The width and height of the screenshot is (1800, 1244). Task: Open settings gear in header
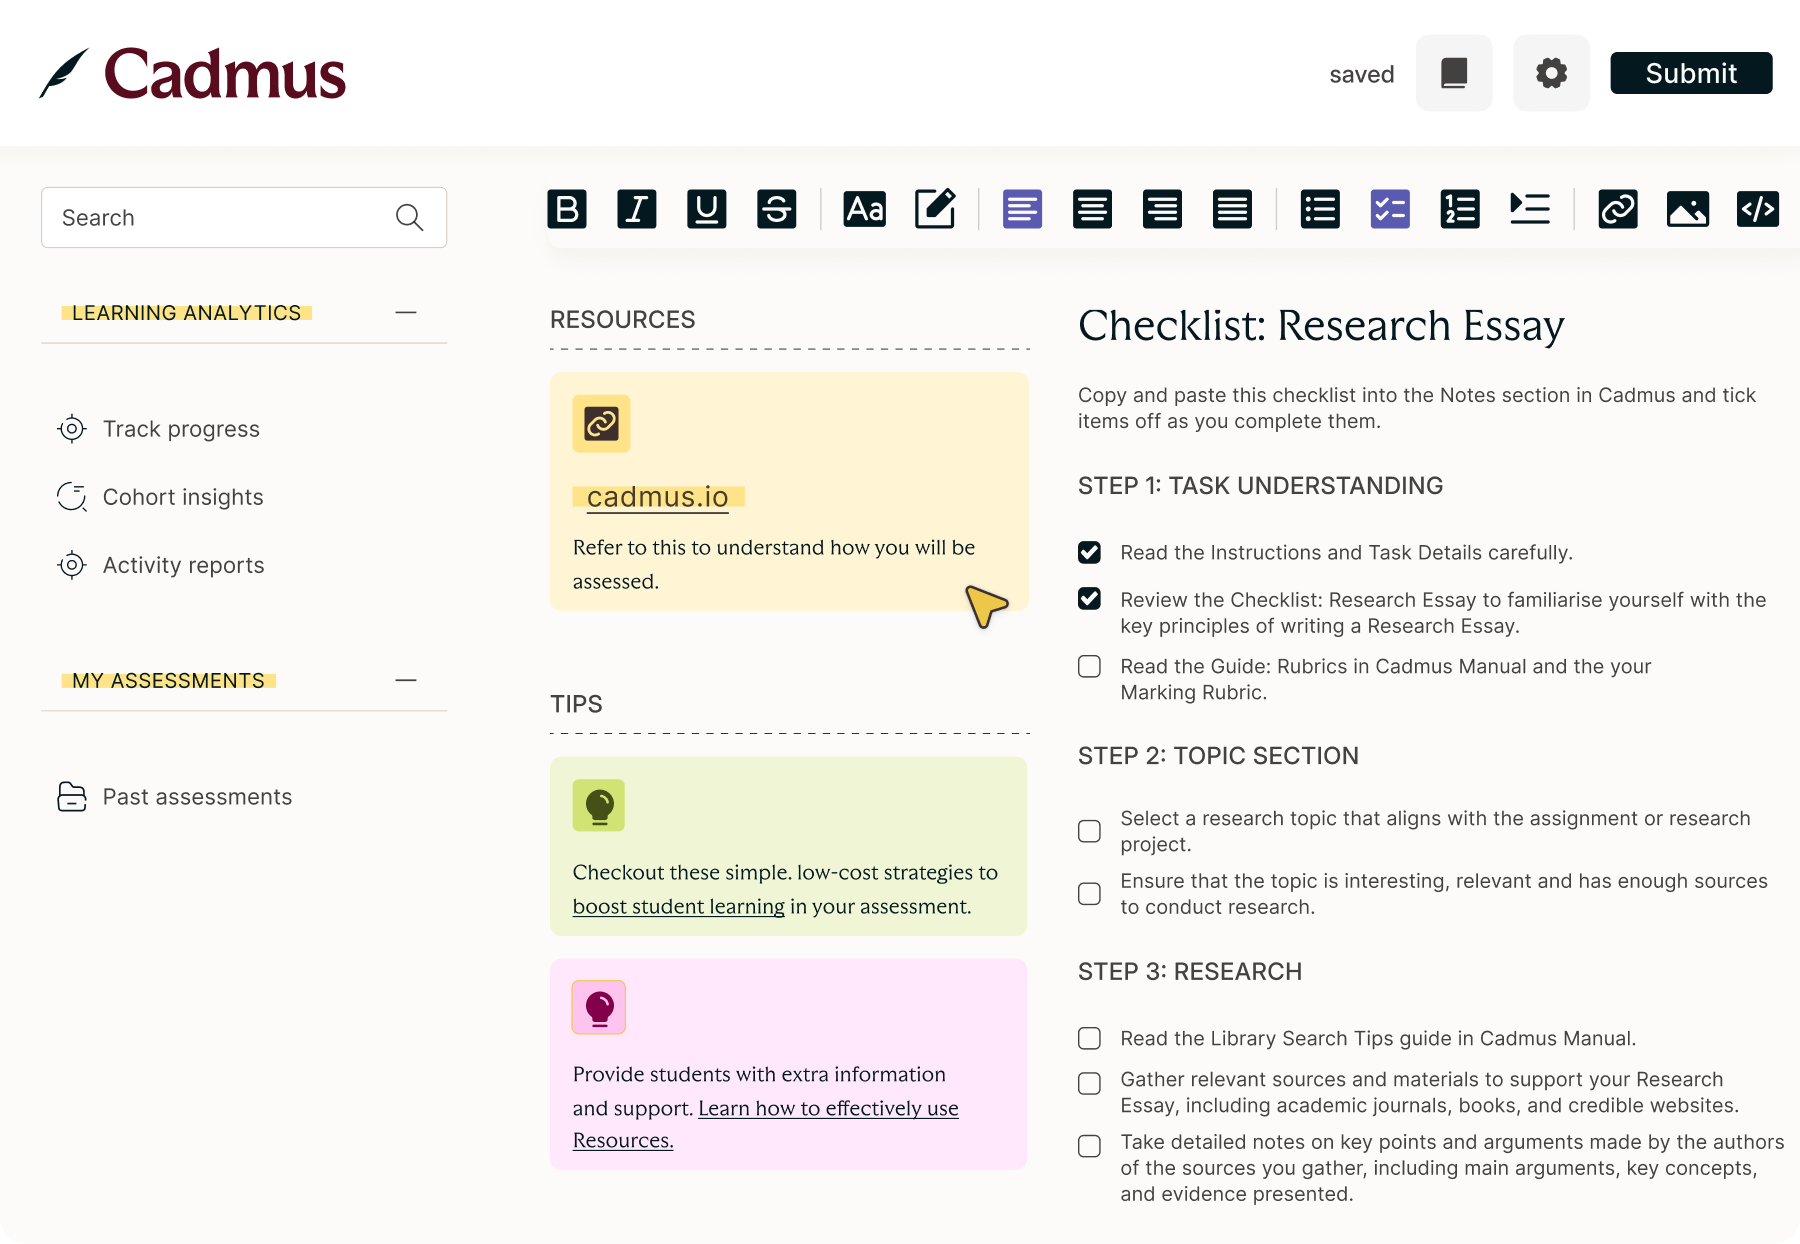tap(1551, 73)
